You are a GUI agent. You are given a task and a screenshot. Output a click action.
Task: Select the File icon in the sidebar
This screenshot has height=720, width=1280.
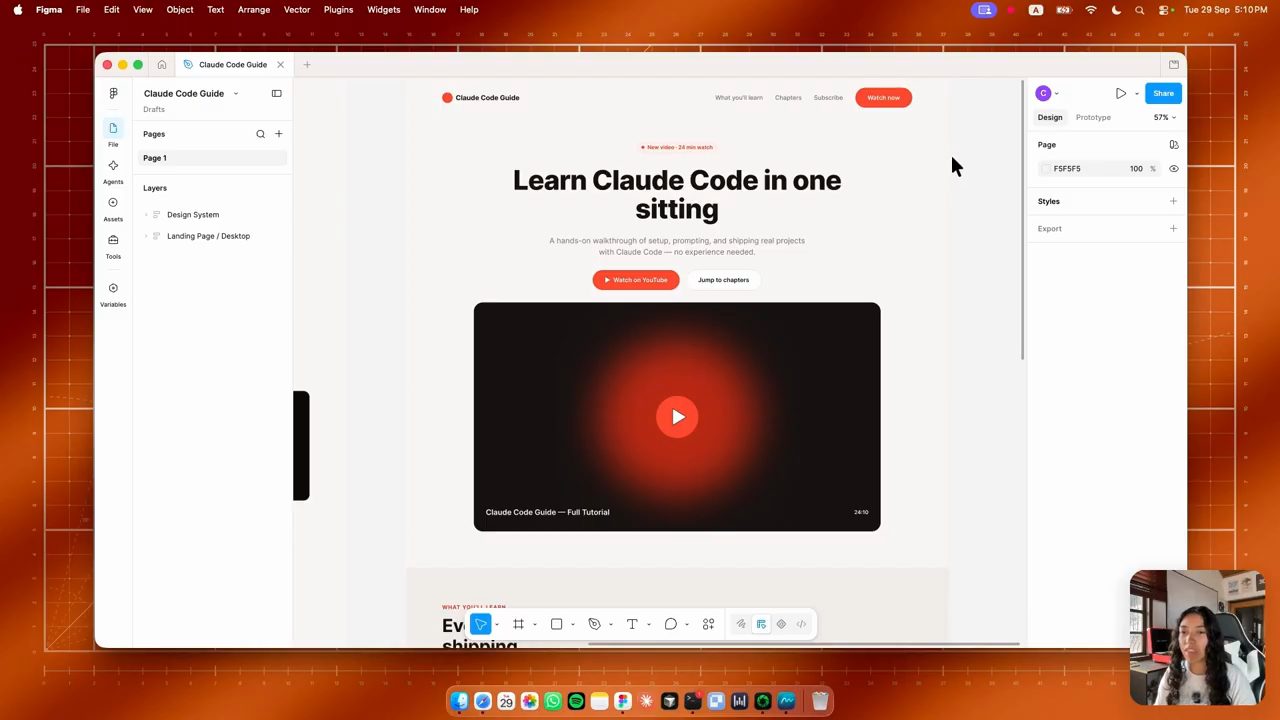(113, 128)
